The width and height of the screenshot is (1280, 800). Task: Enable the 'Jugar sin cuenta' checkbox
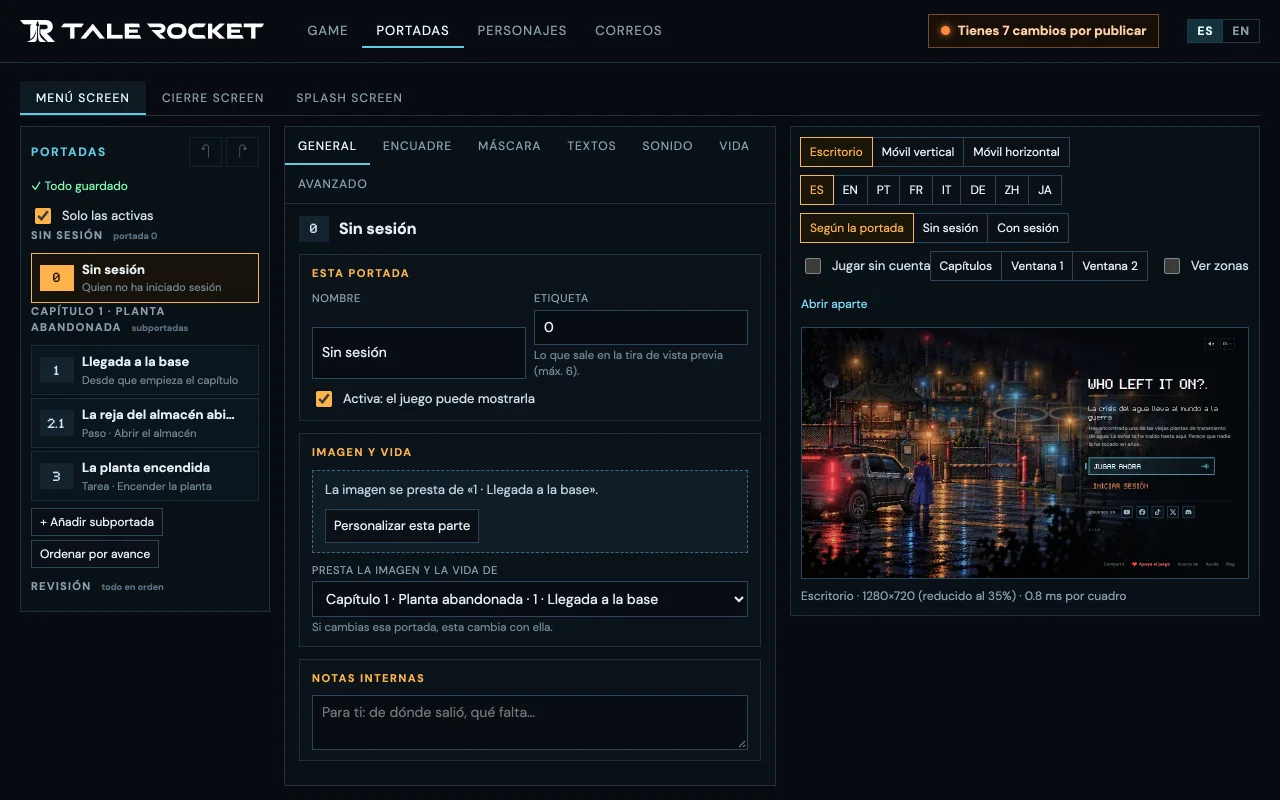pos(813,266)
